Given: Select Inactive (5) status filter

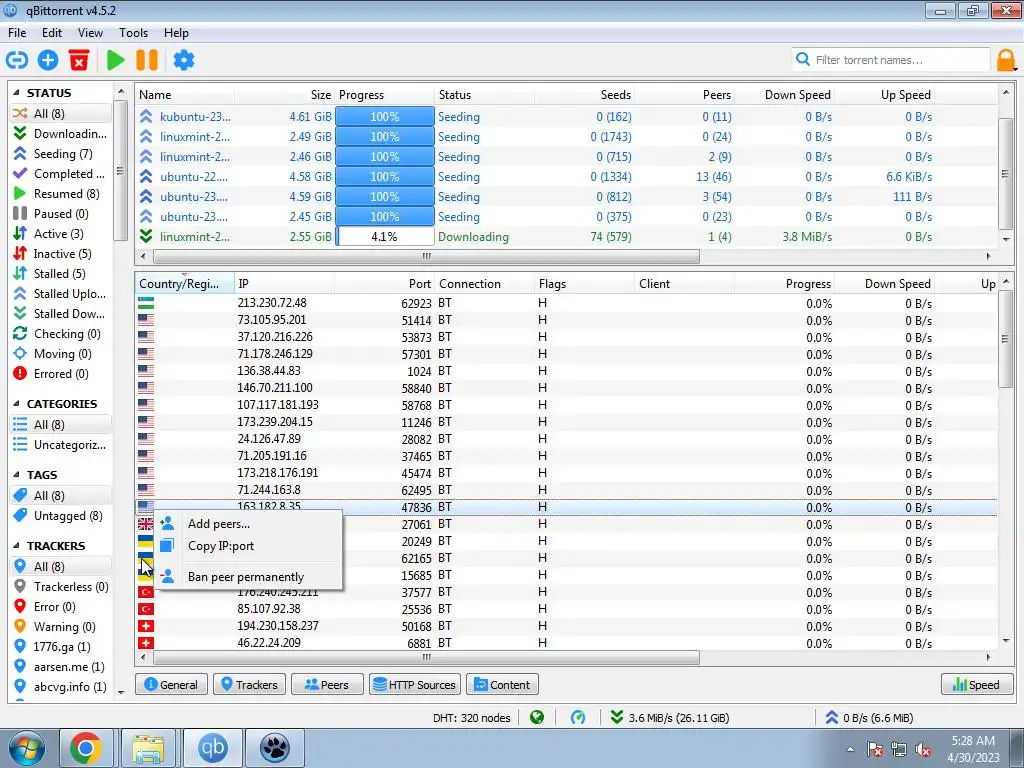Looking at the screenshot, I should 60,253.
